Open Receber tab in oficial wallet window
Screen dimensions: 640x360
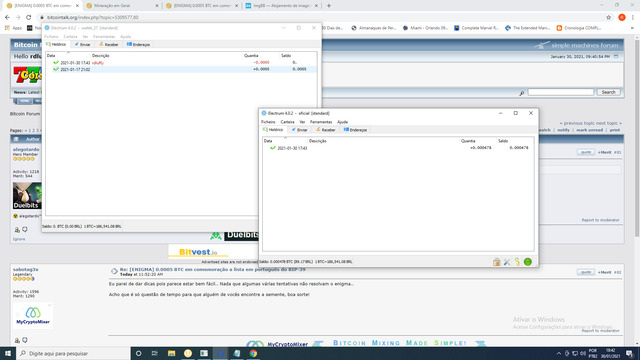click(x=326, y=130)
